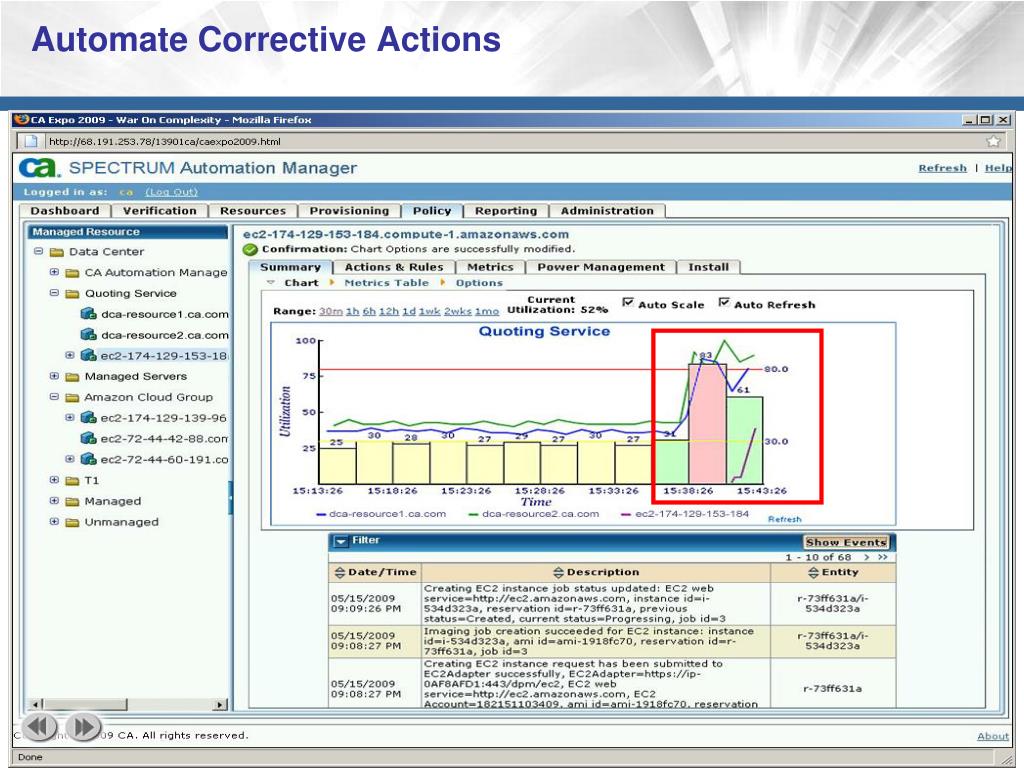Click the bookmark star in address bar
Screen dimensions: 1024x768
click(x=993, y=141)
